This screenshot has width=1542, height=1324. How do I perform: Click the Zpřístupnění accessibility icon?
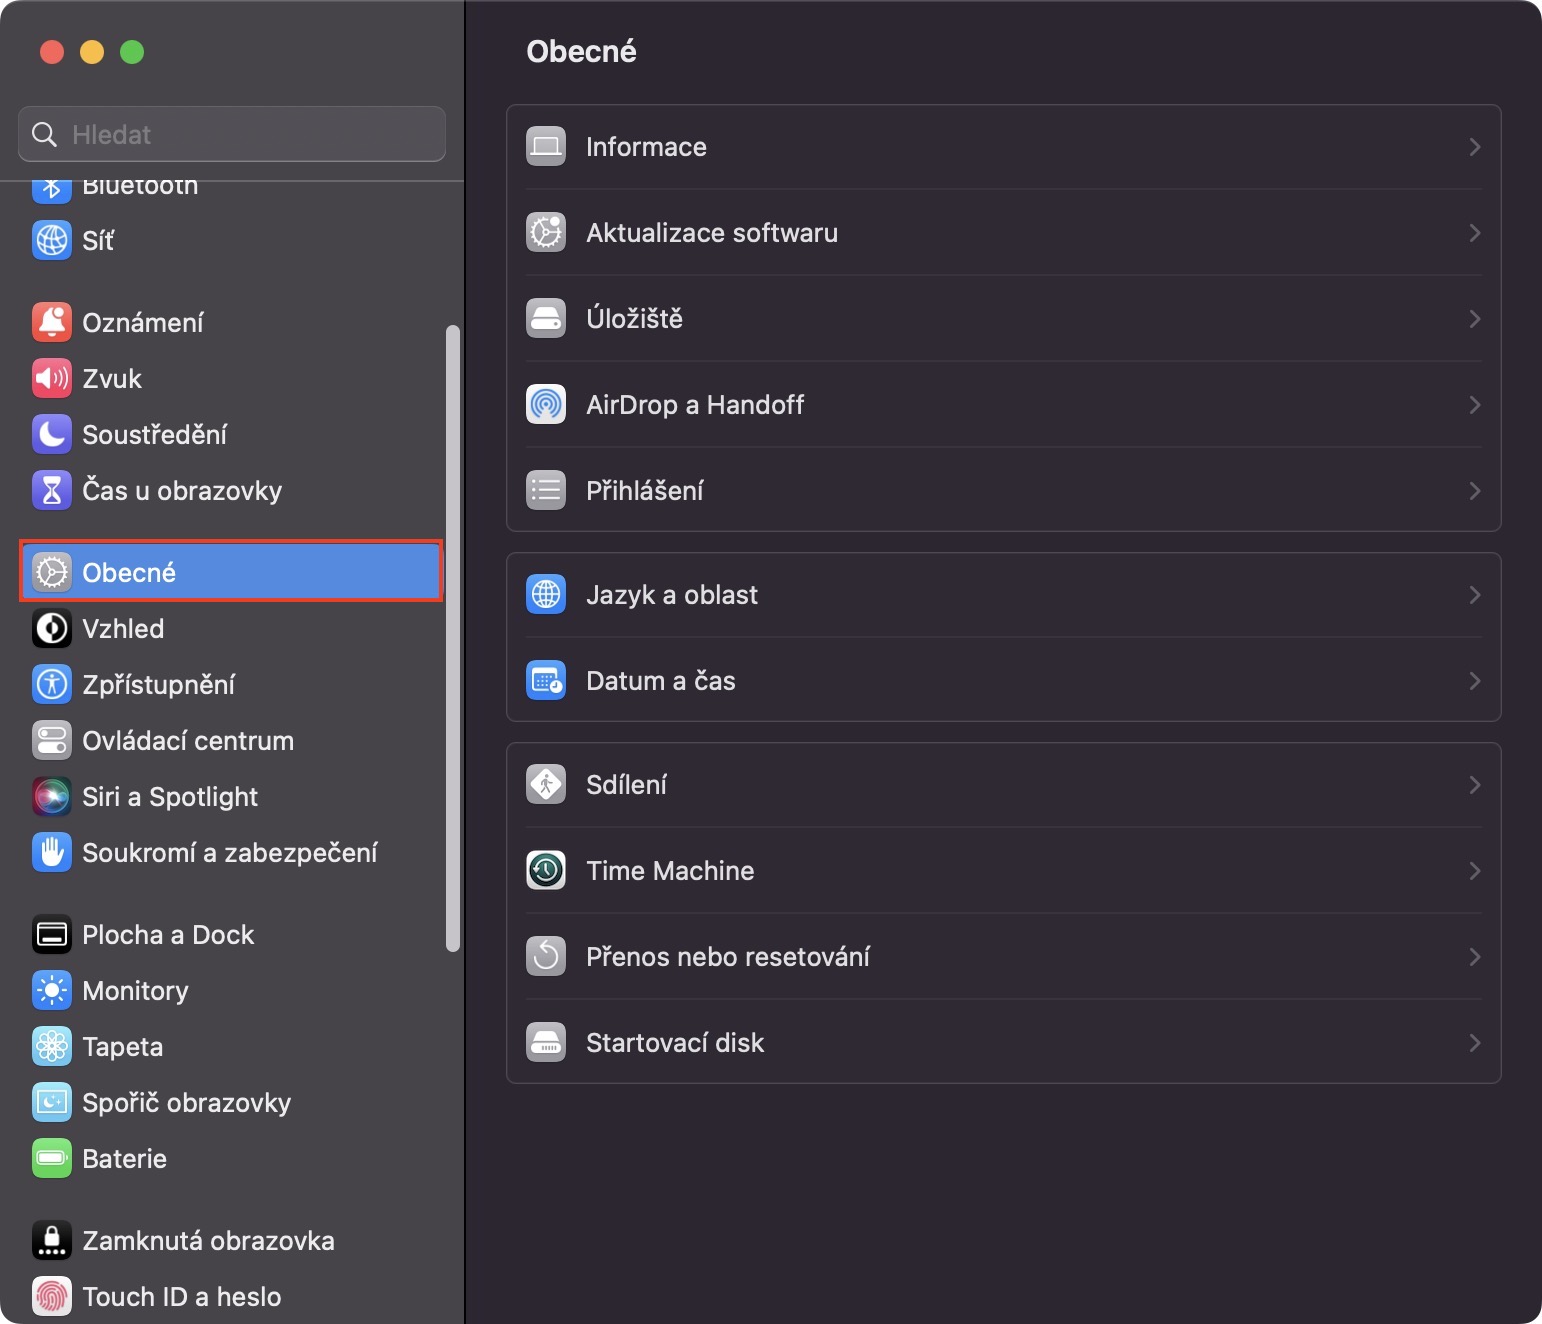coord(52,684)
